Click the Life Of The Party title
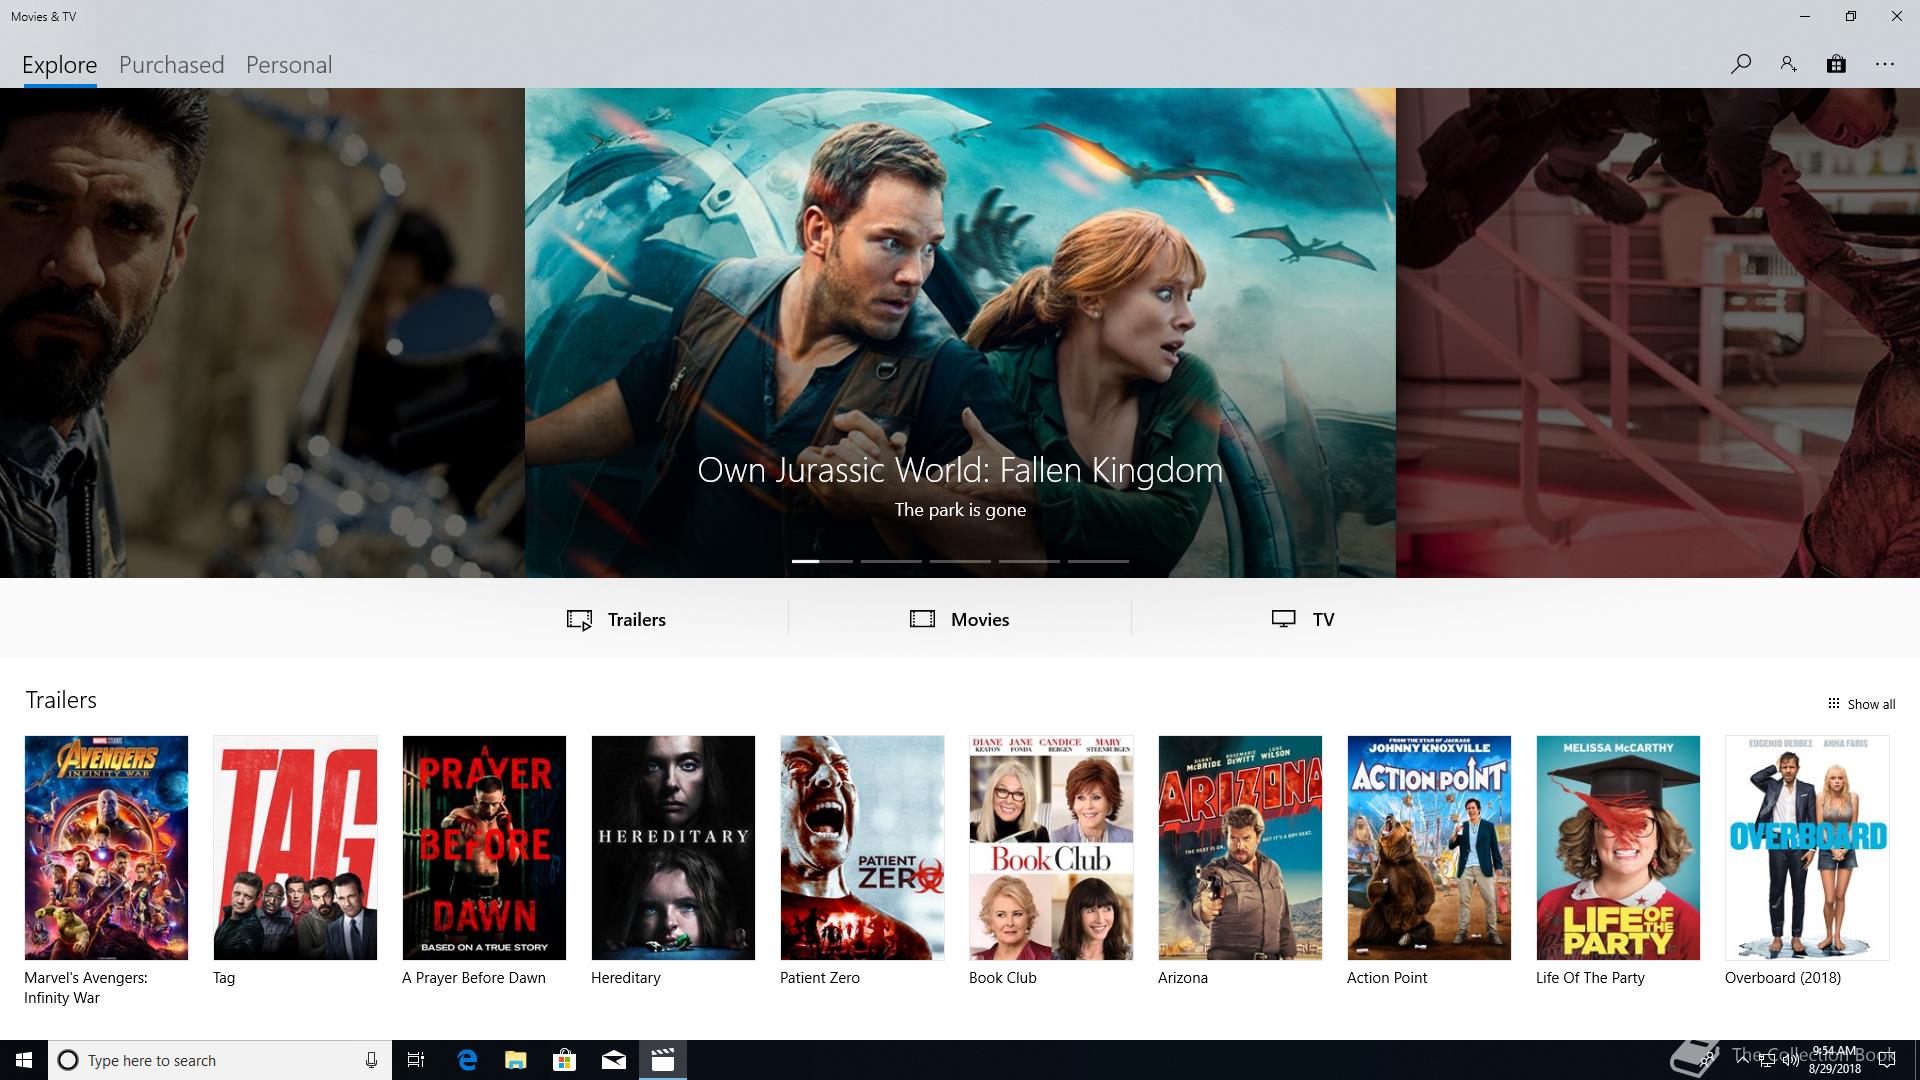Screen dimensions: 1920x1080 coord(1590,978)
